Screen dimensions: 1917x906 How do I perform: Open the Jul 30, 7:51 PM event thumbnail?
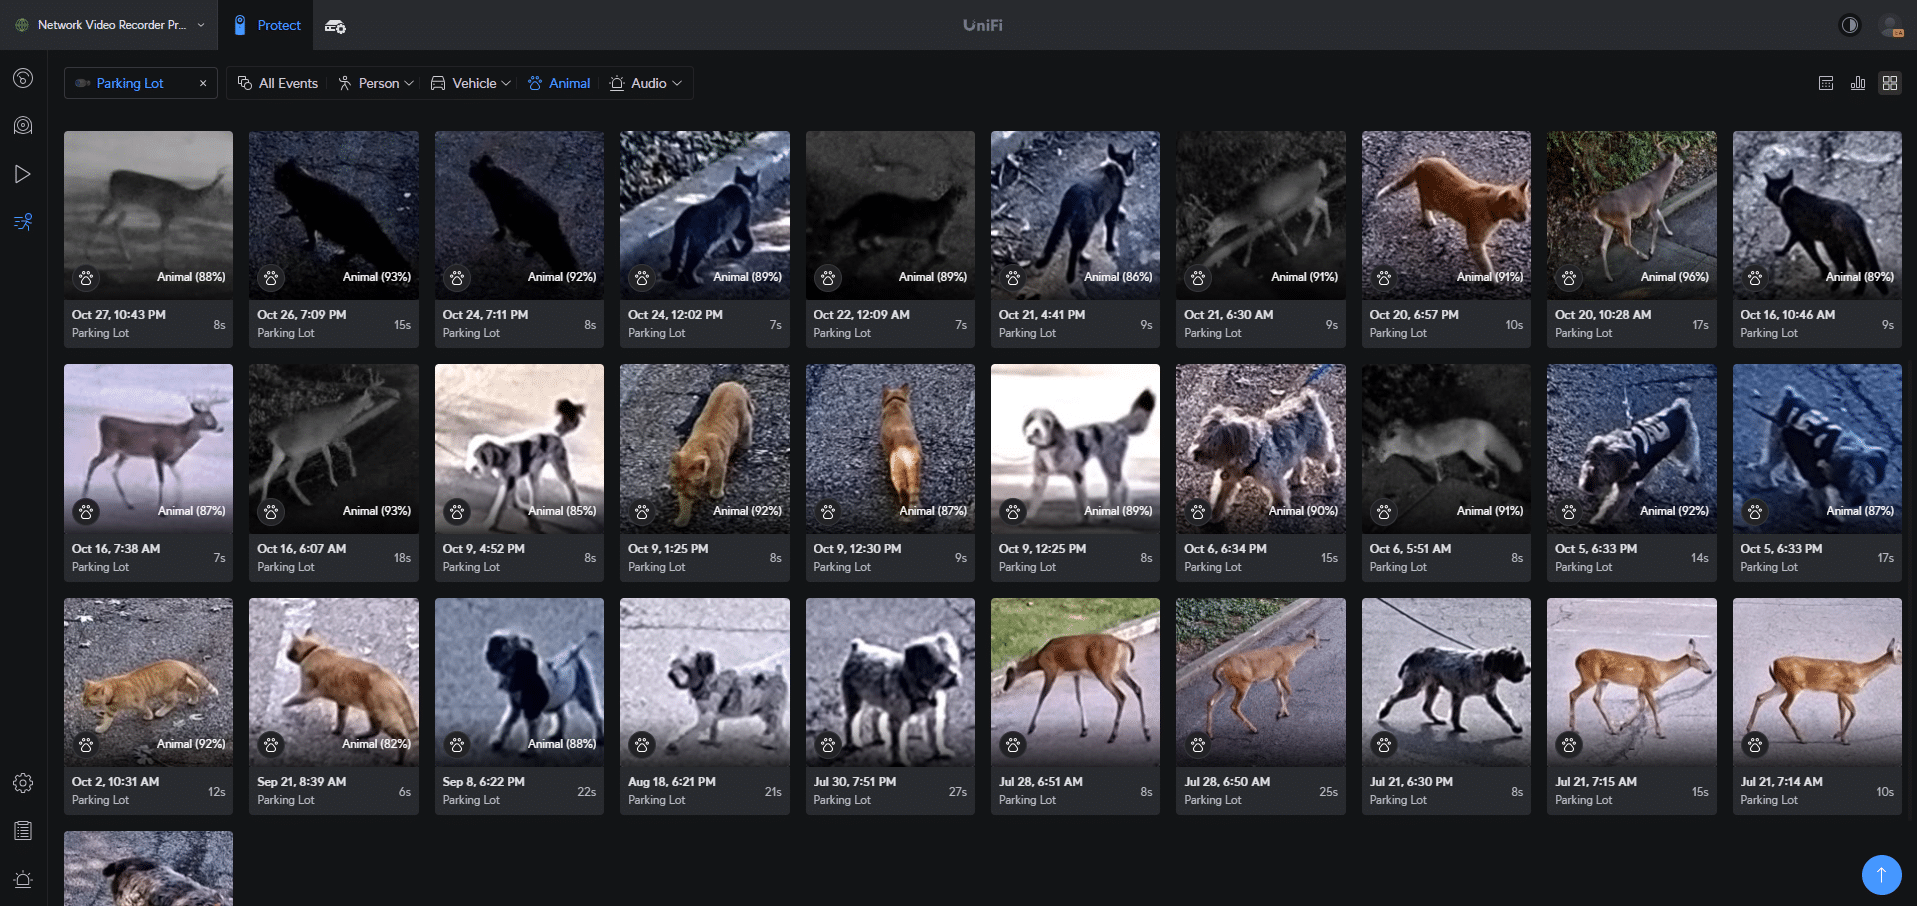pyautogui.click(x=890, y=682)
